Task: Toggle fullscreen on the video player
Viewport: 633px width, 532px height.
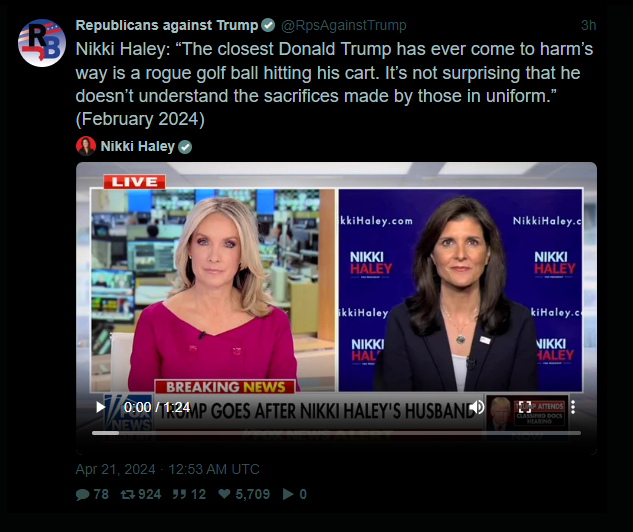Action: pyautogui.click(x=525, y=407)
